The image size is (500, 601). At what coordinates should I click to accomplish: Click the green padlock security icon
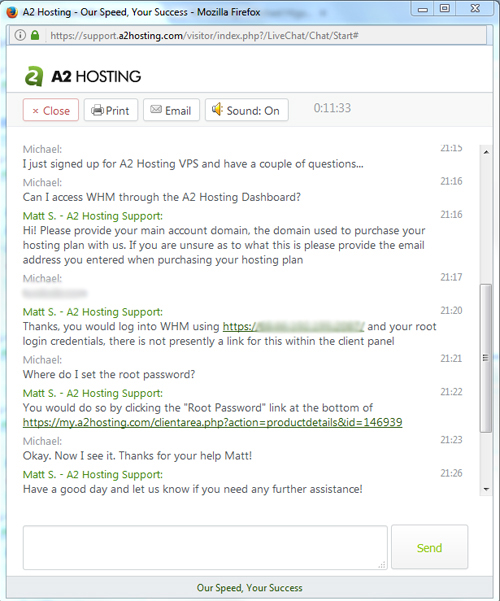tap(35, 36)
